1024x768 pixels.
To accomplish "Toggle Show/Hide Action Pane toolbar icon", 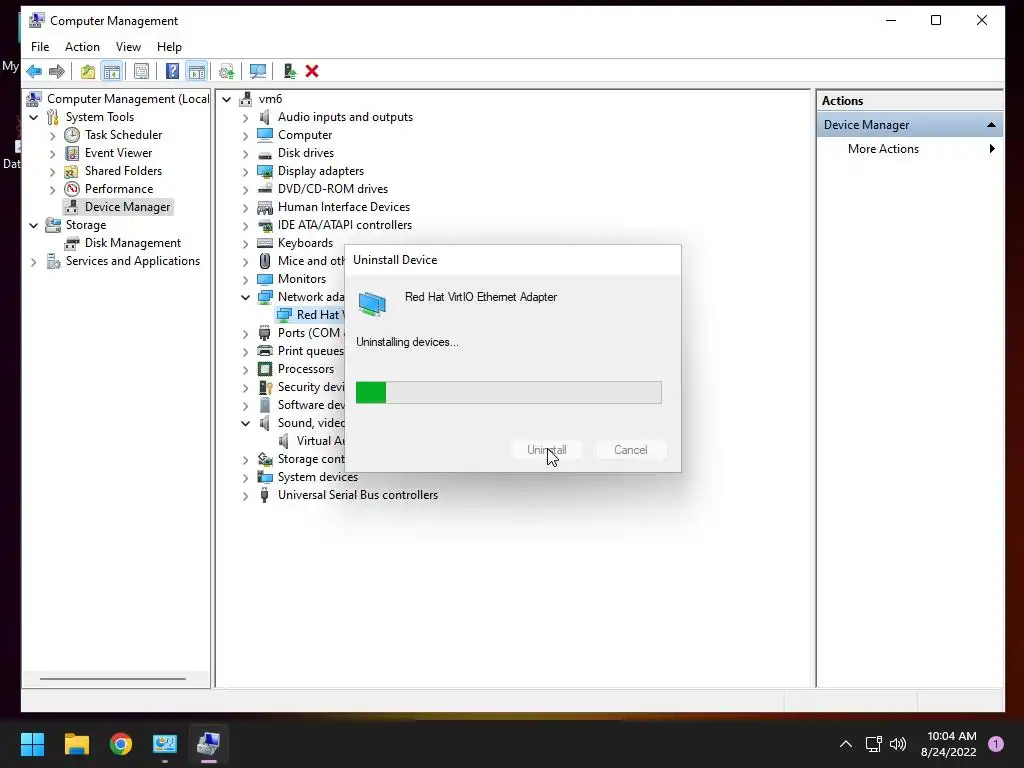I will pos(197,71).
